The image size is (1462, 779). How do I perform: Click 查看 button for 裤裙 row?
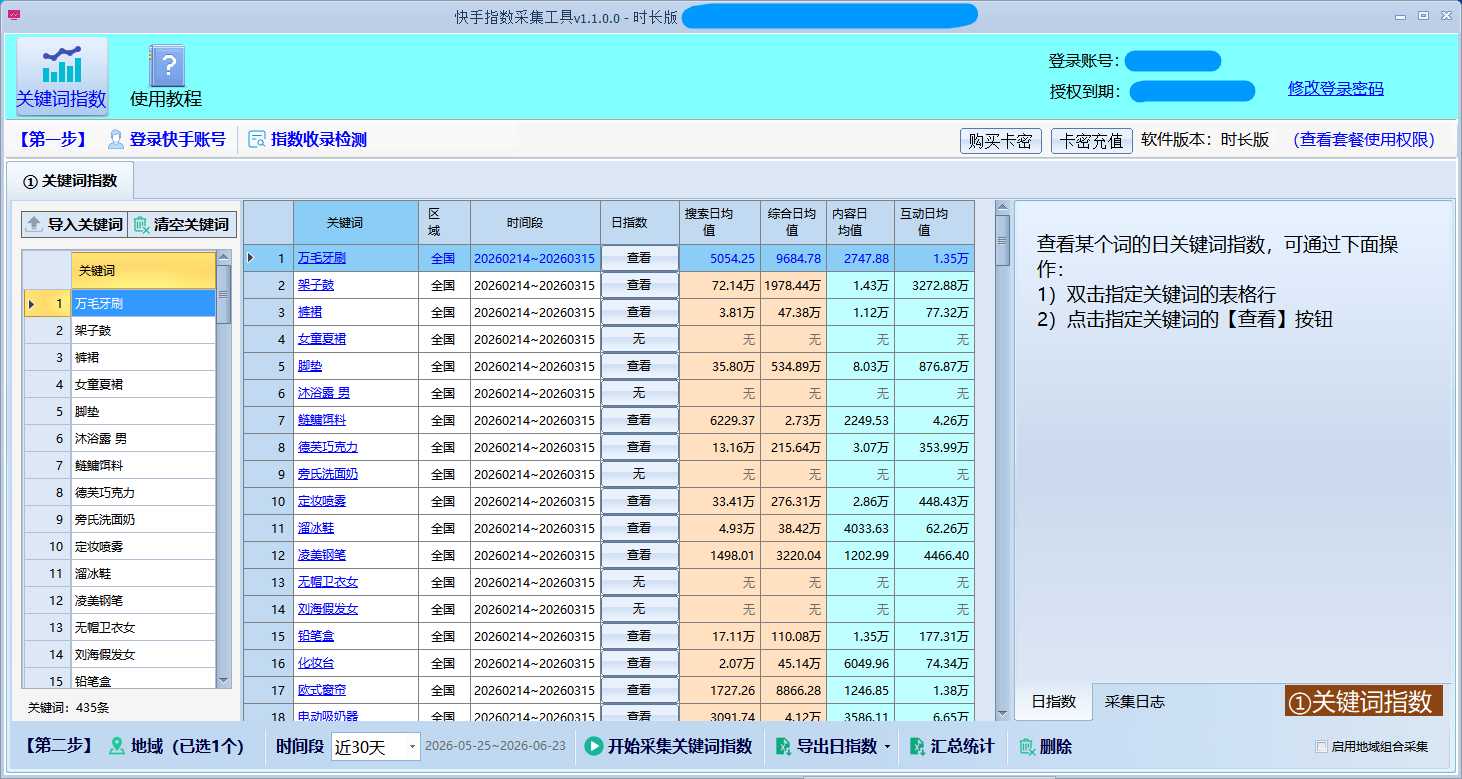click(639, 312)
